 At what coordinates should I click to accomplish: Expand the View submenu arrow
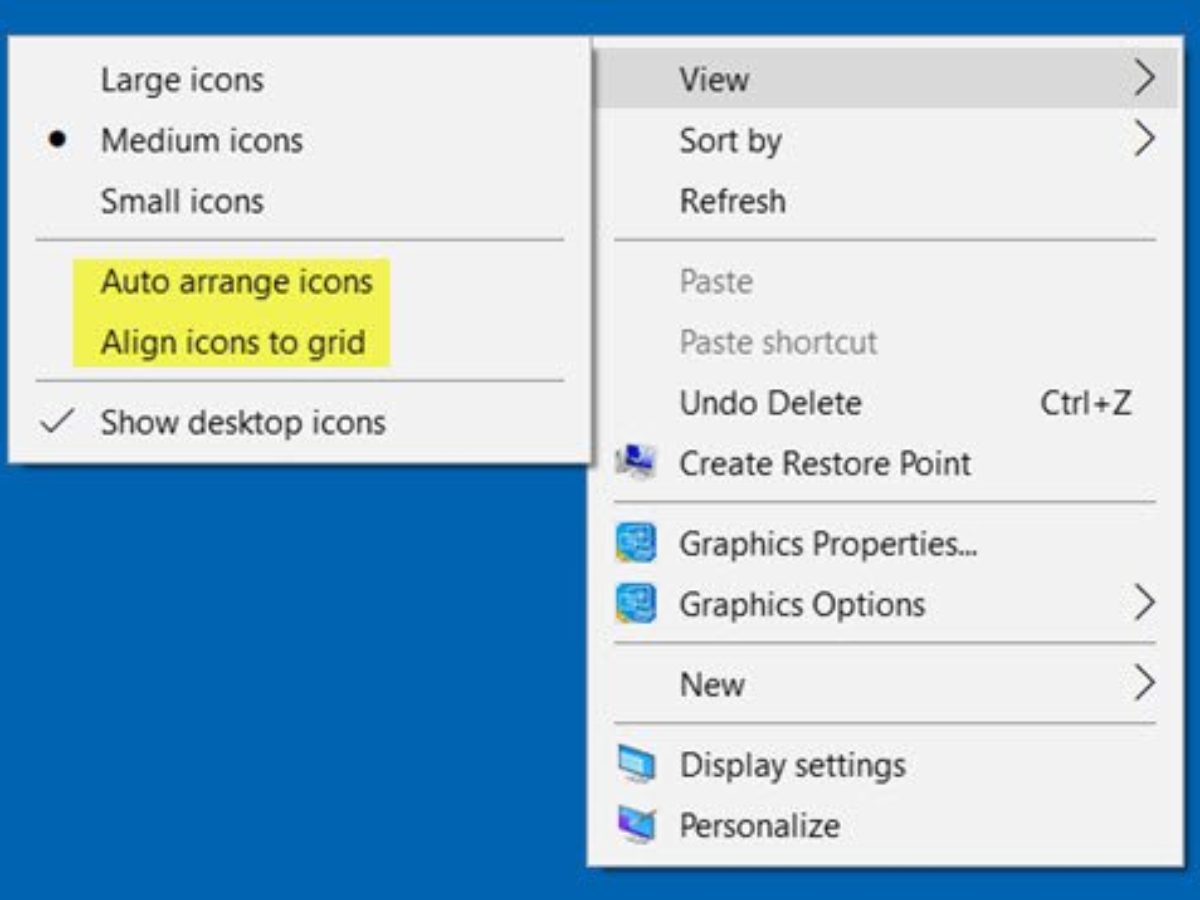pyautogui.click(x=1144, y=78)
